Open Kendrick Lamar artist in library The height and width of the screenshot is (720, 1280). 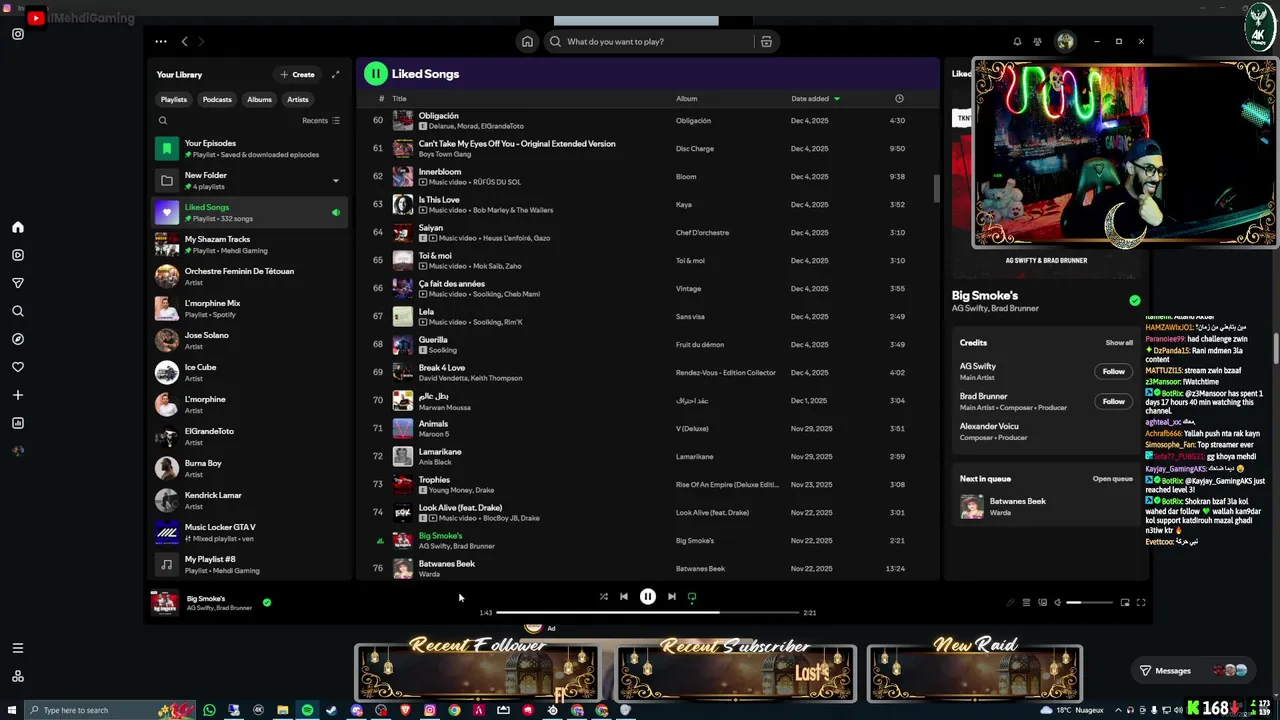250,500
